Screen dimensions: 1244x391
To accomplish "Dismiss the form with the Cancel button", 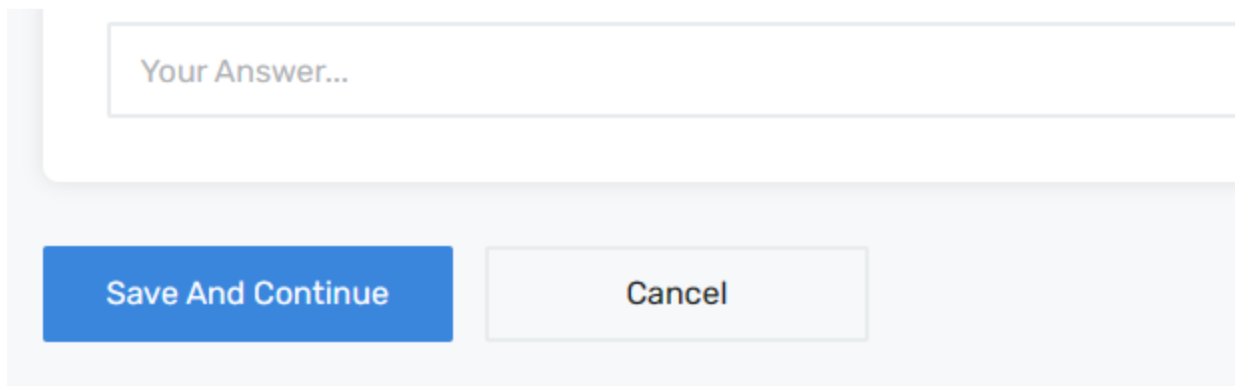I will pyautogui.click(x=677, y=294).
